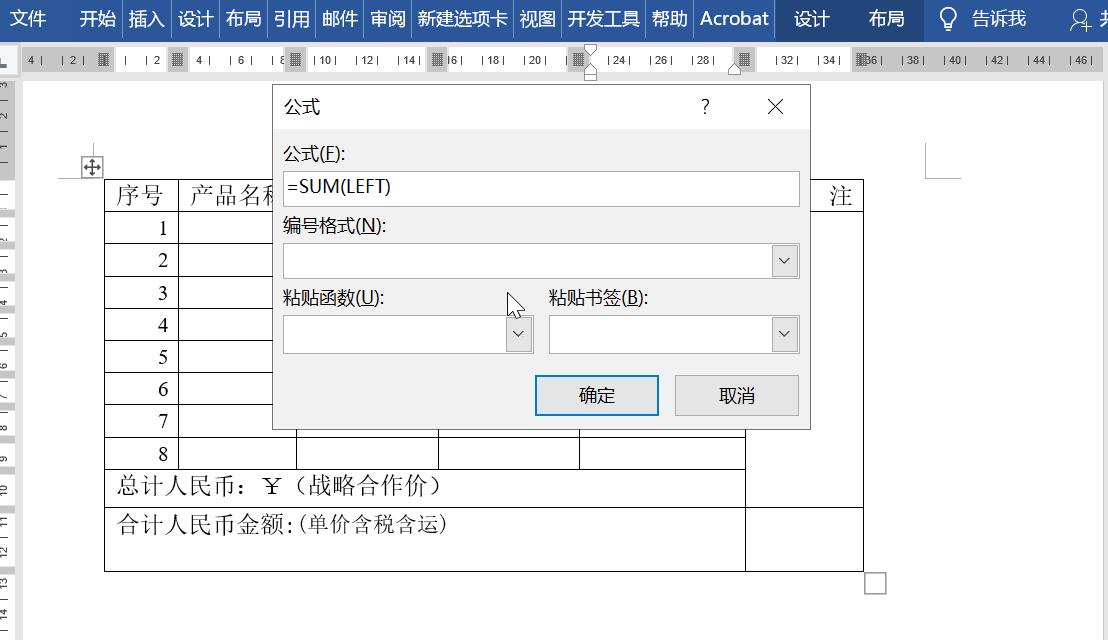Click inside the =SUM(LEFT) formula field
1108x640 pixels.
(540, 189)
